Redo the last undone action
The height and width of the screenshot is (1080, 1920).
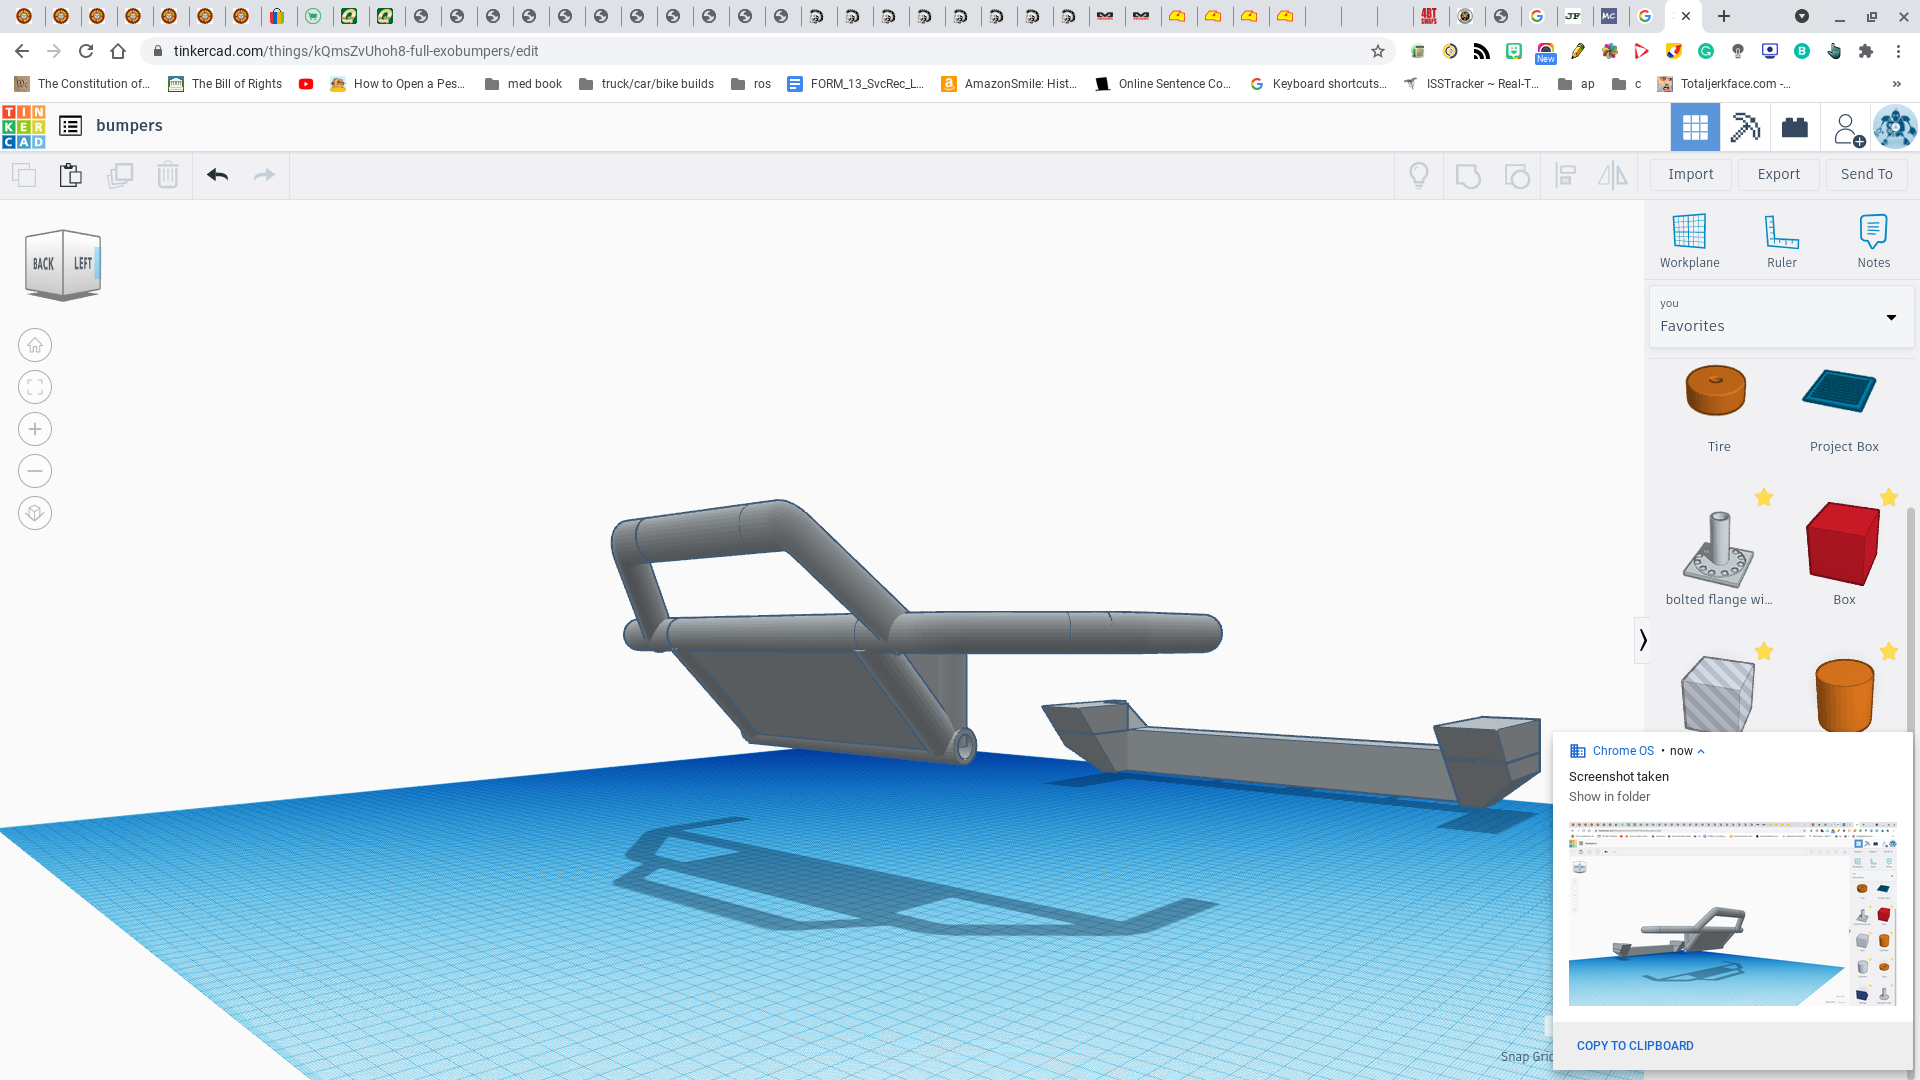(x=264, y=175)
